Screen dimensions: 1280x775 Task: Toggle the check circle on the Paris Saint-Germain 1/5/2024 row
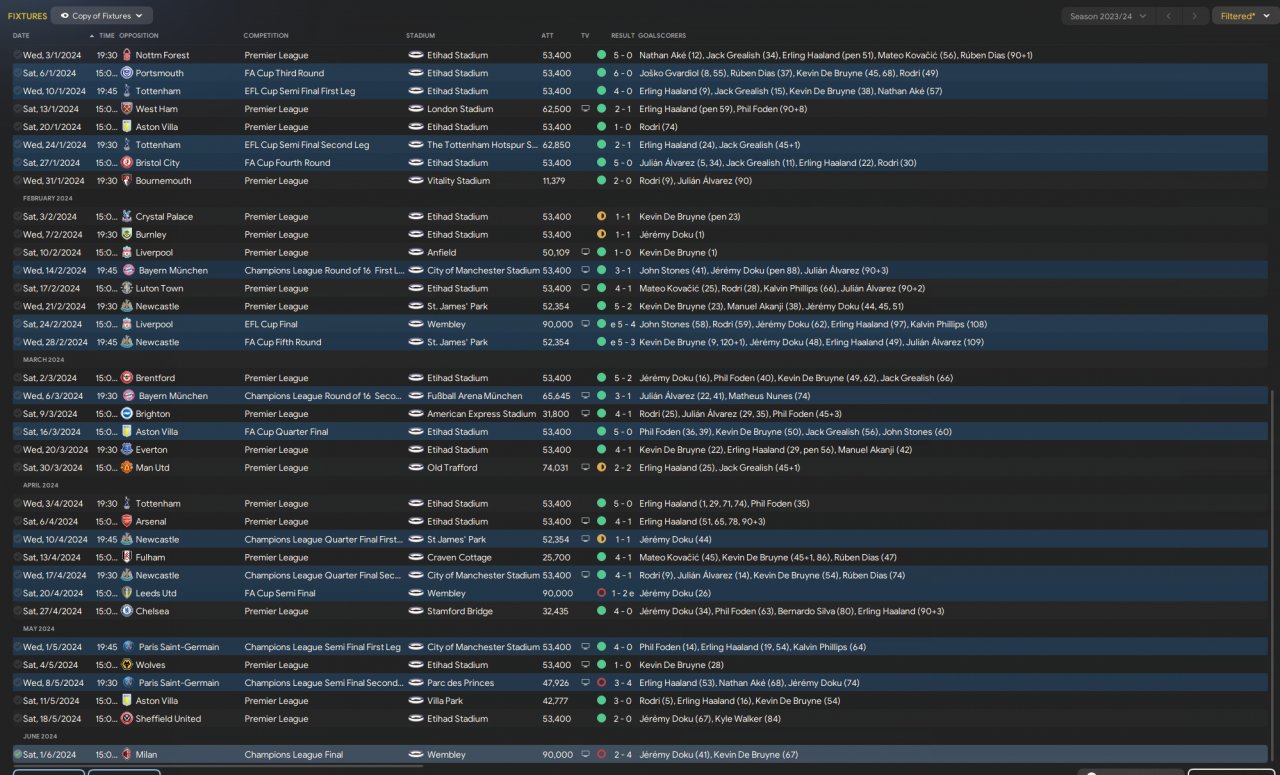(x=18, y=647)
